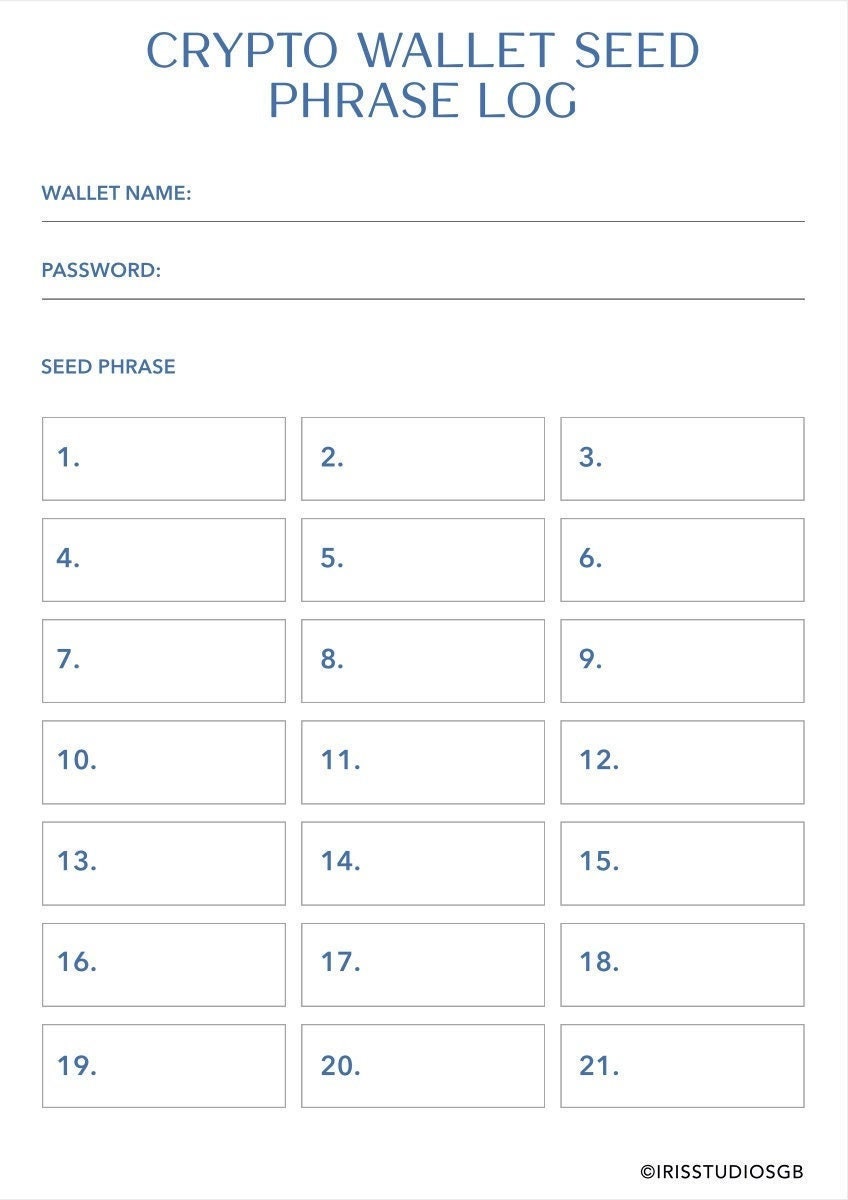This screenshot has width=848, height=1200.
Task: Click seed phrase box 12
Action: click(x=682, y=762)
